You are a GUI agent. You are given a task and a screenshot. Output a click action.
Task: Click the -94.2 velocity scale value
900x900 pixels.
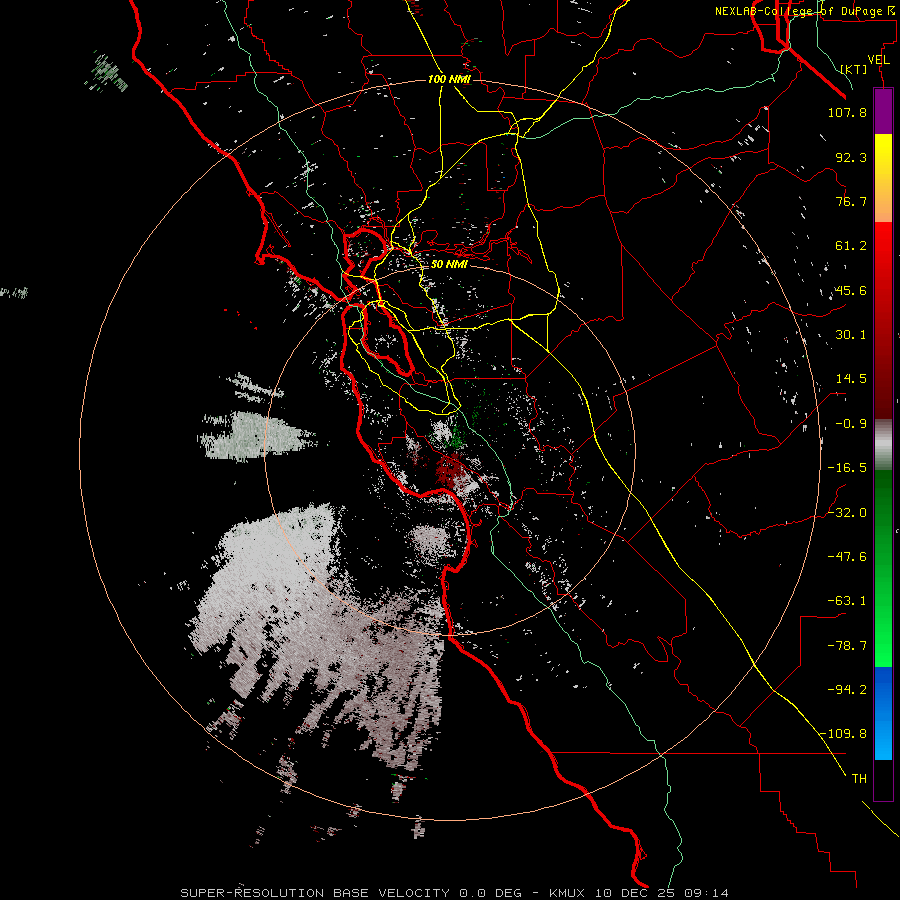point(847,690)
